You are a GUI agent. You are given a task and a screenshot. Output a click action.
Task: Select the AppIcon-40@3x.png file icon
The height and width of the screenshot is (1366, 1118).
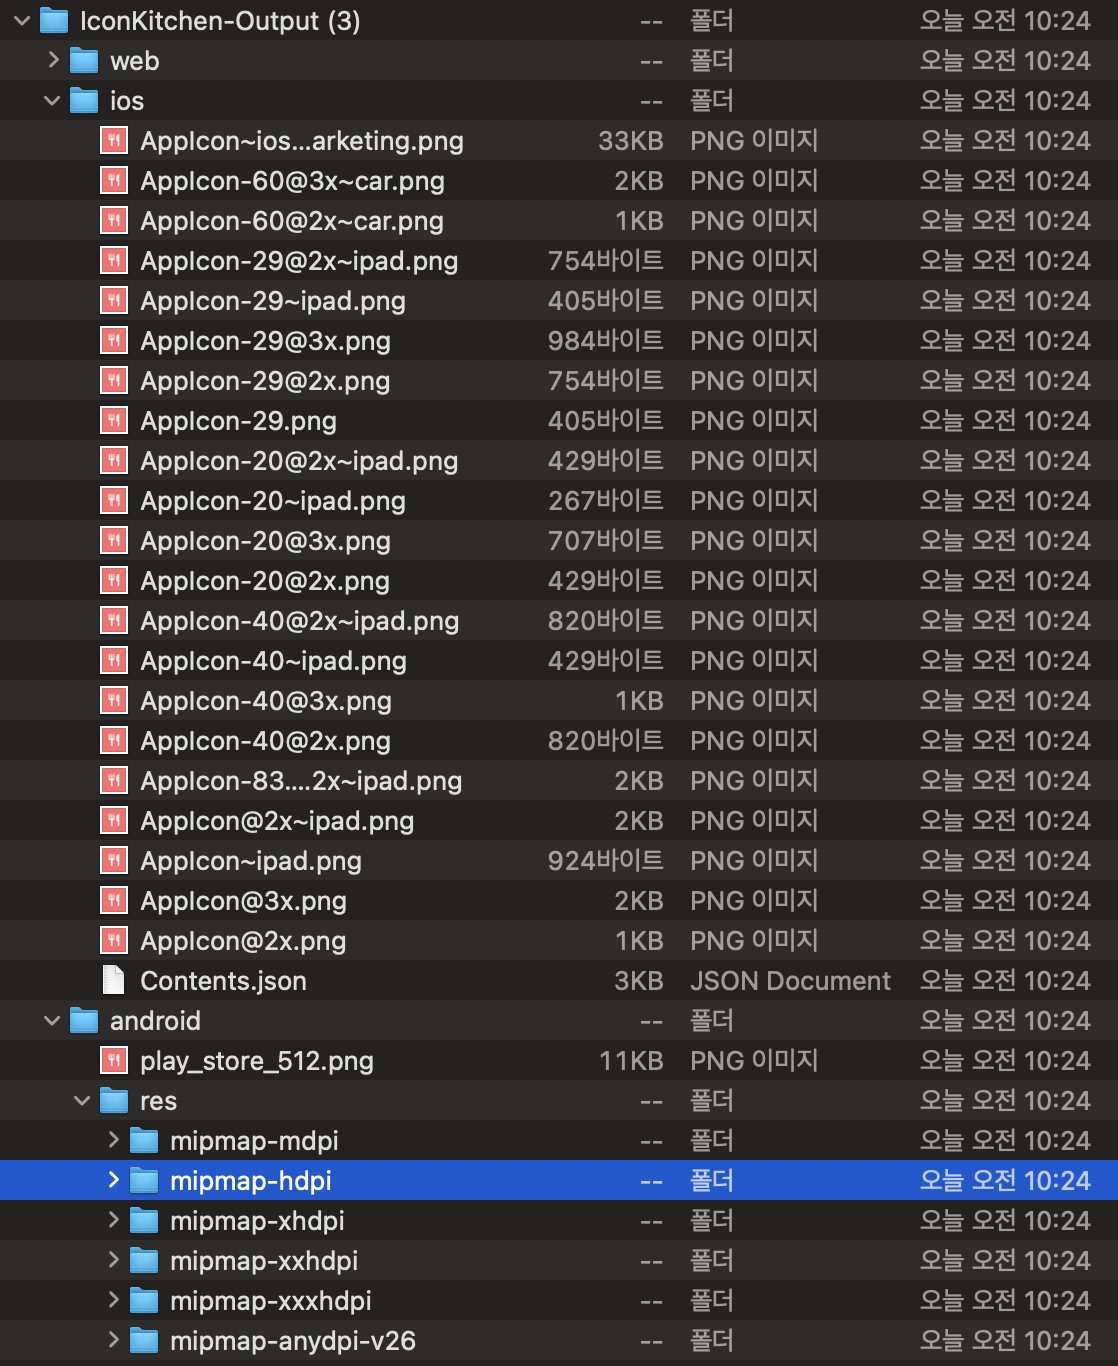(114, 701)
